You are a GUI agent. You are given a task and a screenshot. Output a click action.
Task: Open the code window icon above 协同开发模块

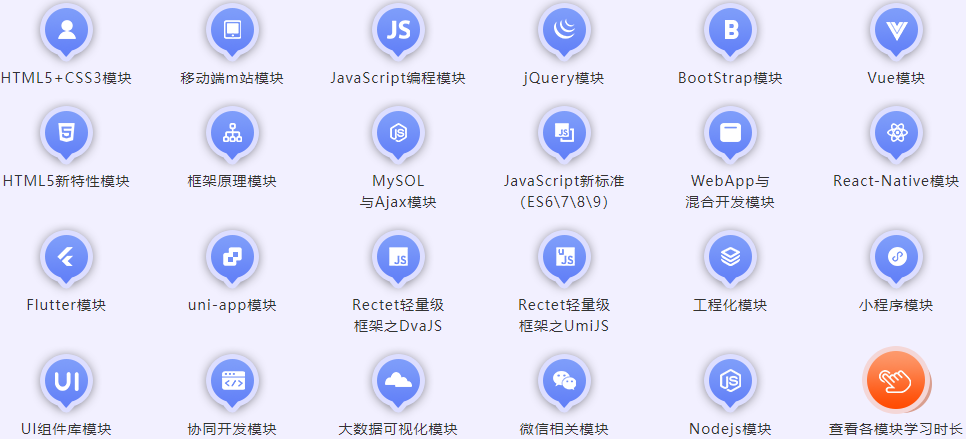tap(232, 382)
